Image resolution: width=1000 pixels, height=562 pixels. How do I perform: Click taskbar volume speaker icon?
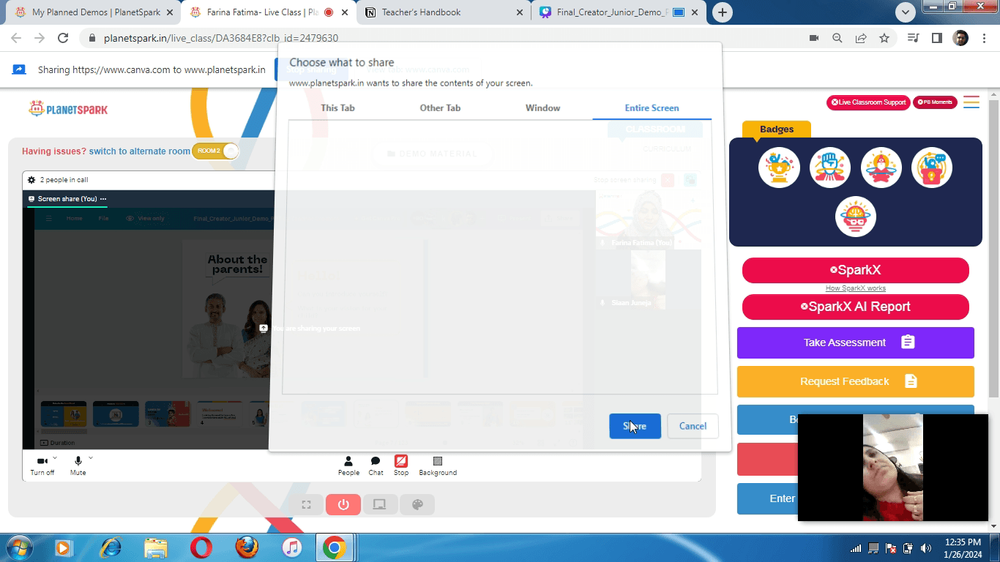(x=926, y=549)
